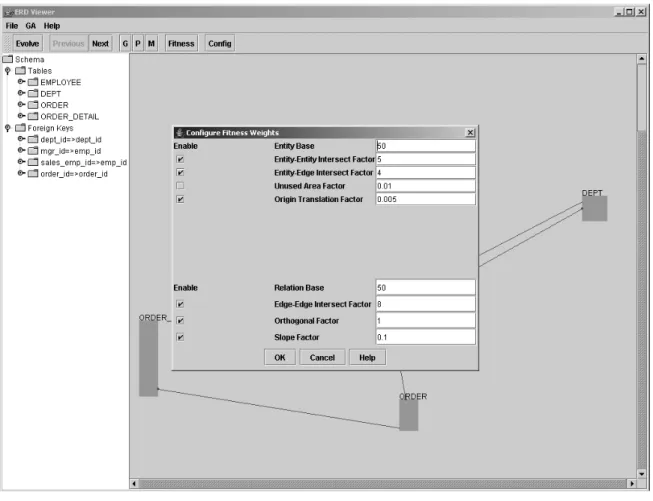Expand the mgr_id=>emp_id tree node
The height and width of the screenshot is (501, 653).
point(21,150)
